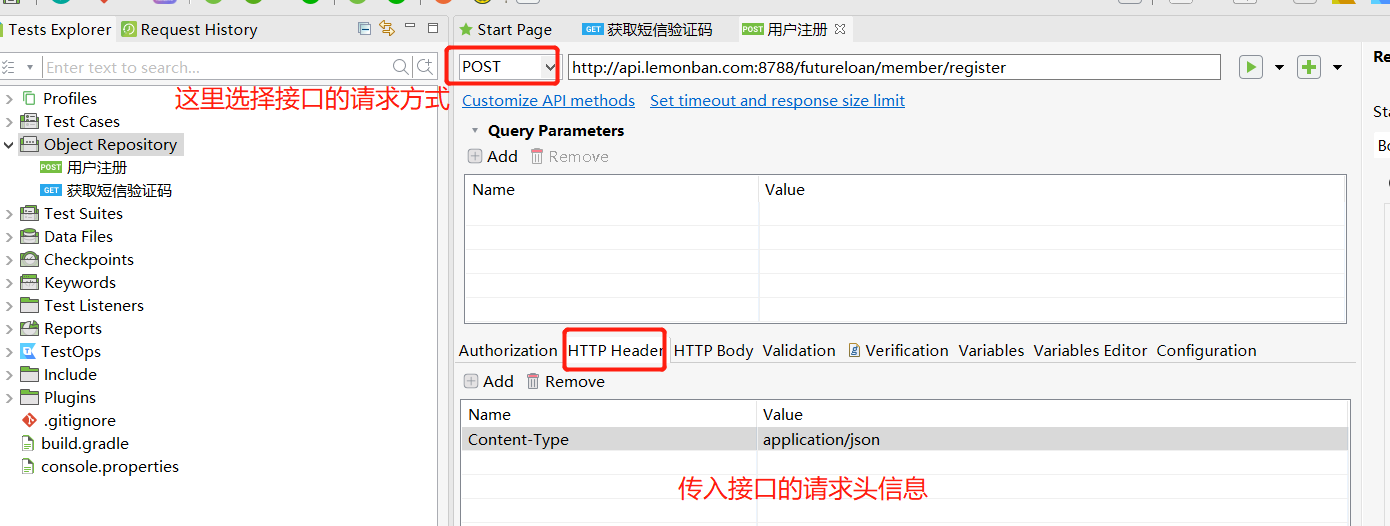1390x526 pixels.
Task: Click Add in the HTTP Header section
Action: click(489, 381)
